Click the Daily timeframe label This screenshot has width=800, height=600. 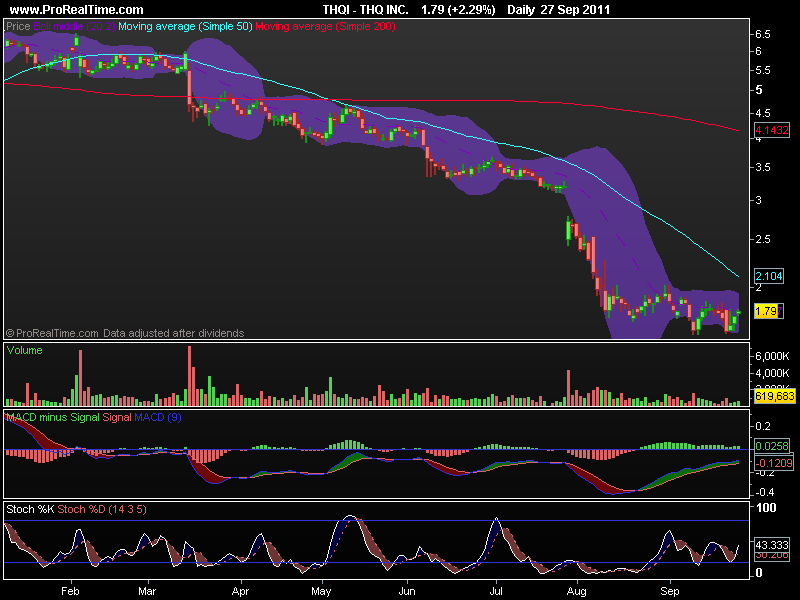[x=520, y=10]
